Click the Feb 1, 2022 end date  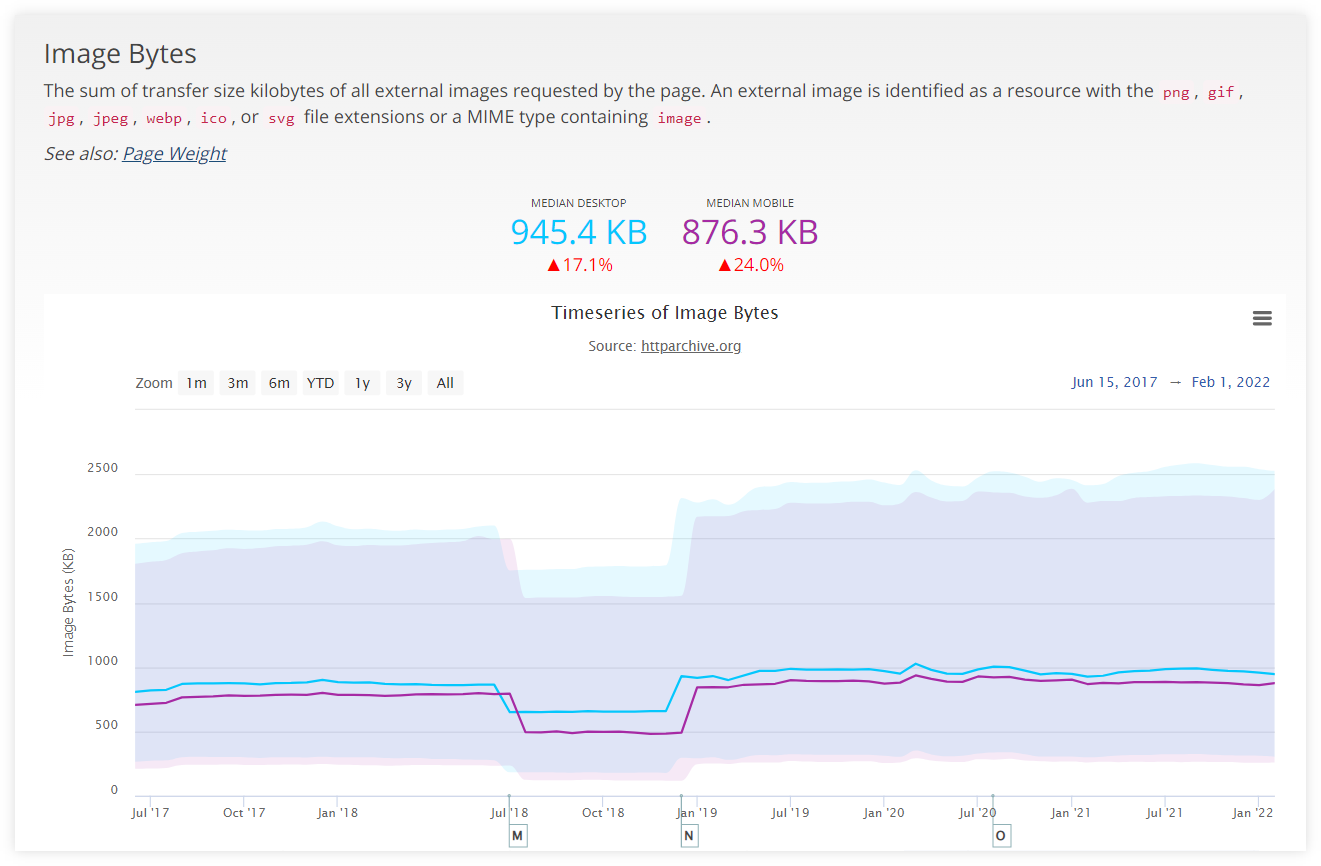click(1230, 382)
